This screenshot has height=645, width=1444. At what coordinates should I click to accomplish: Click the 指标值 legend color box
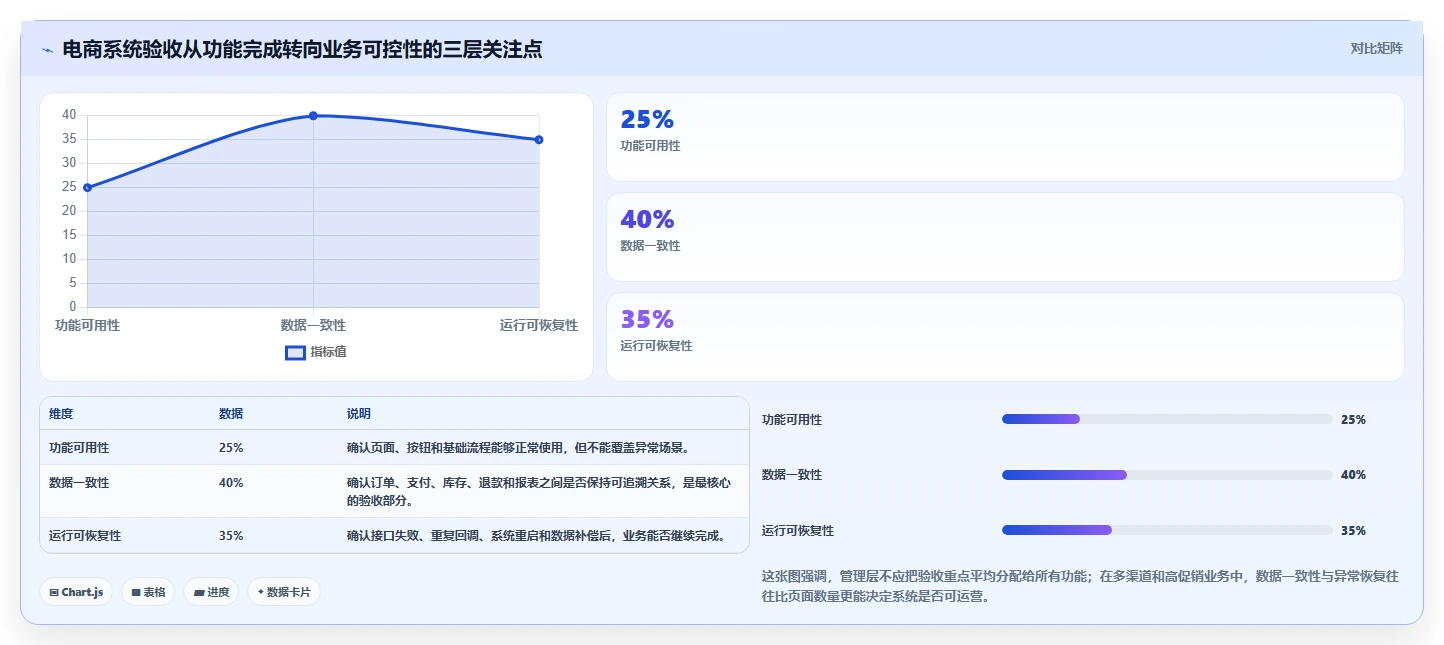coord(295,352)
